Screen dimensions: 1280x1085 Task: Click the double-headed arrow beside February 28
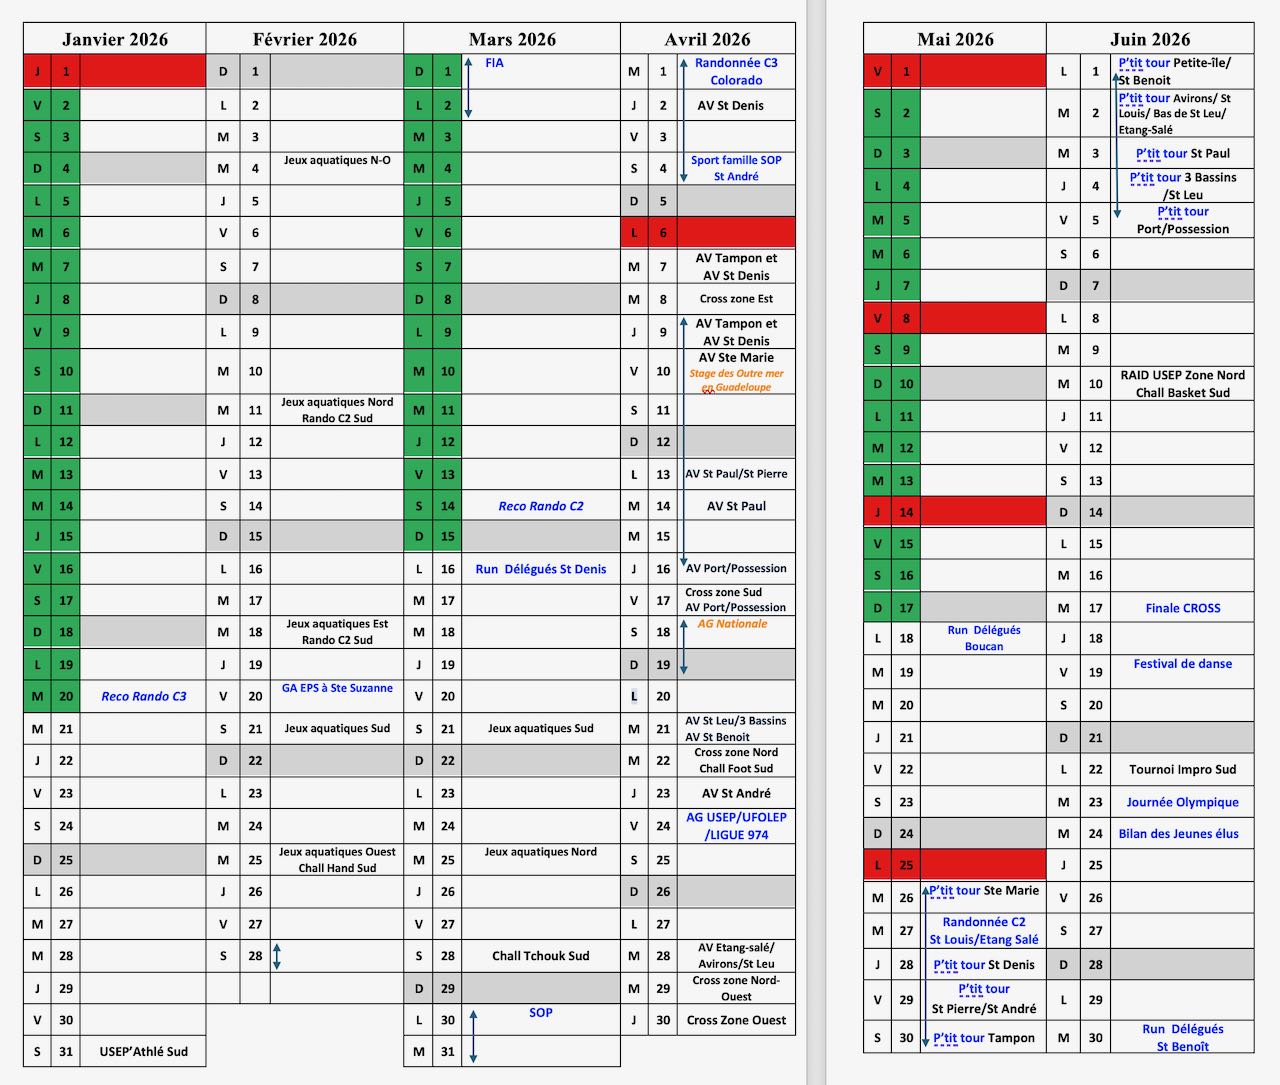(x=277, y=956)
